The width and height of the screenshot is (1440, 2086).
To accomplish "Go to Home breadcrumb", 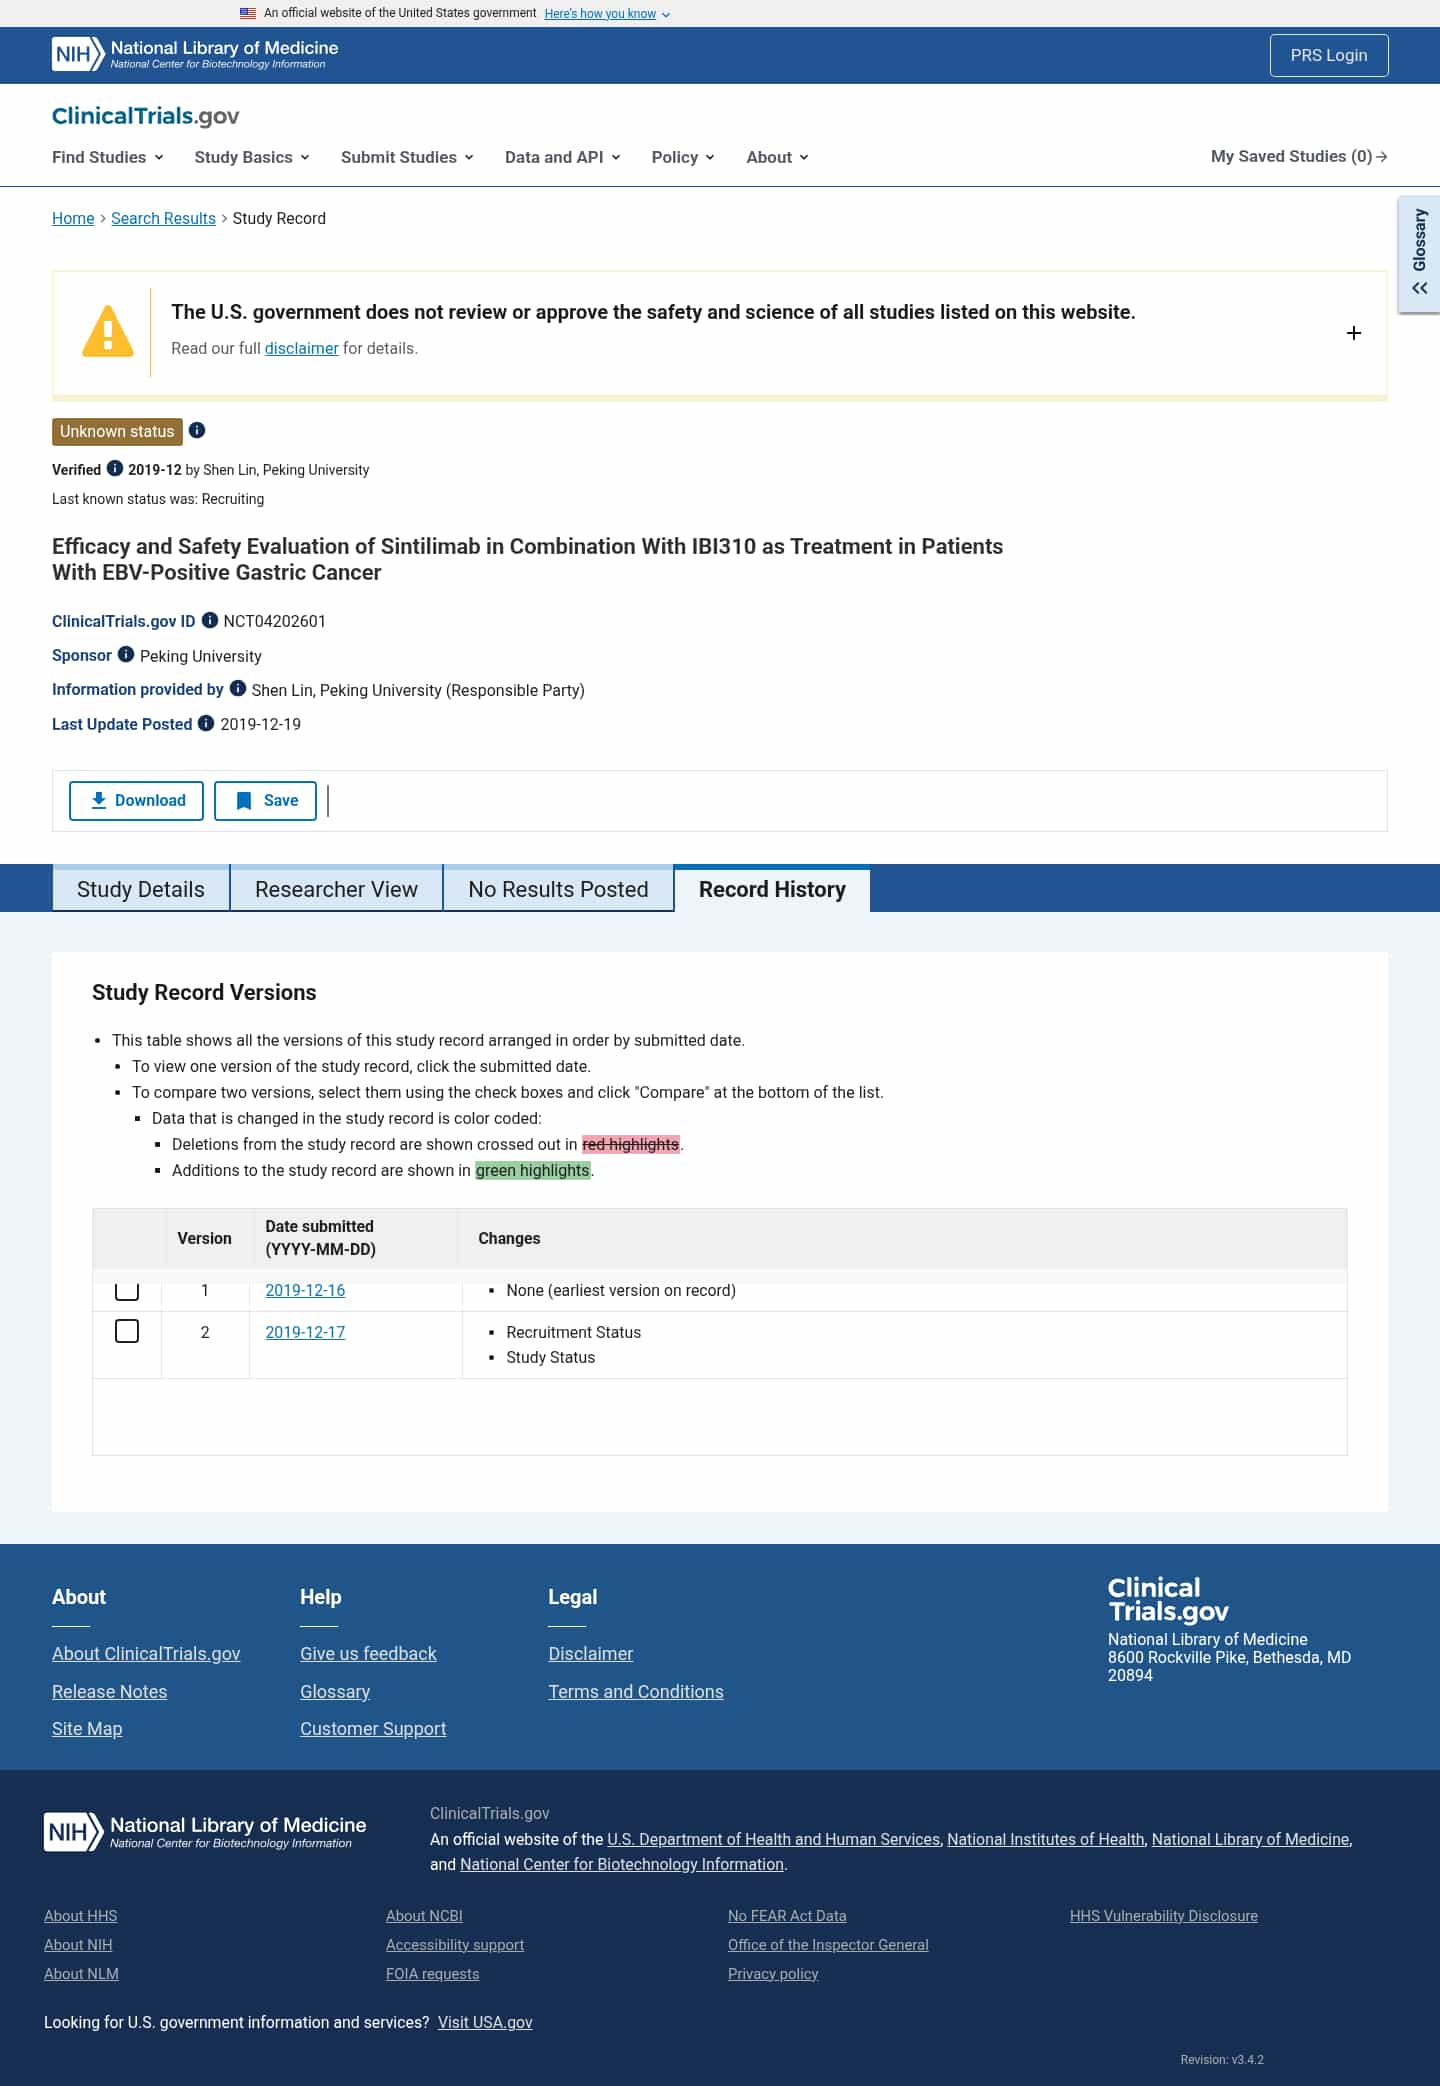I will pyautogui.click(x=73, y=218).
